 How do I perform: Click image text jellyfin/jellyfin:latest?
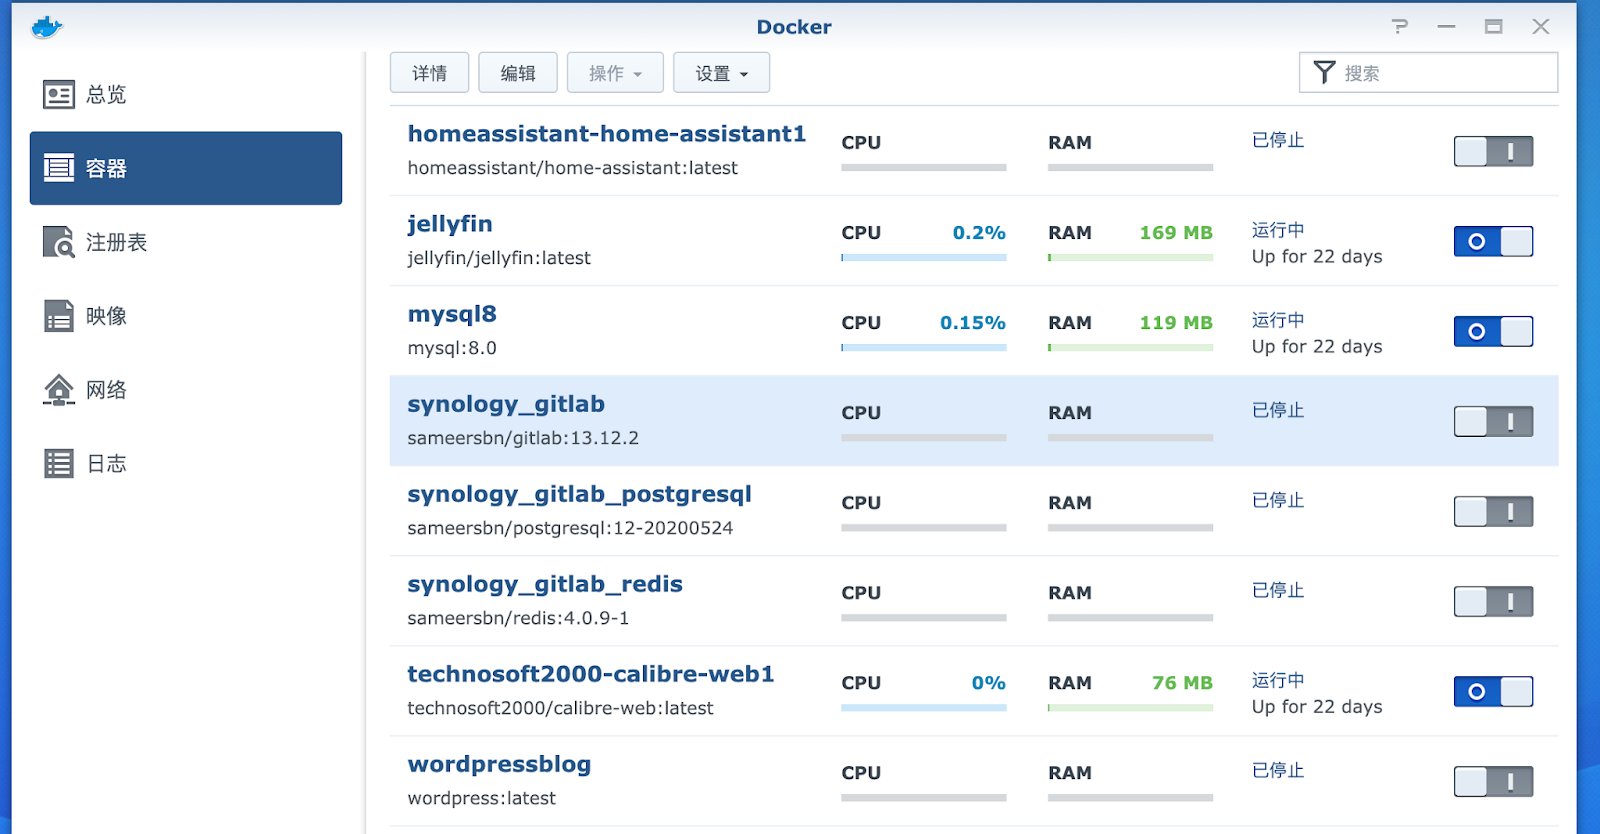499,258
